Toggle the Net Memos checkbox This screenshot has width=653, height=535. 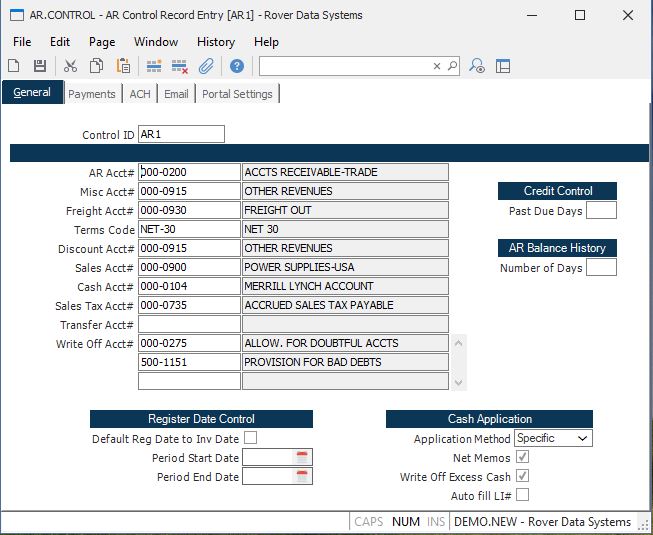tap(522, 457)
